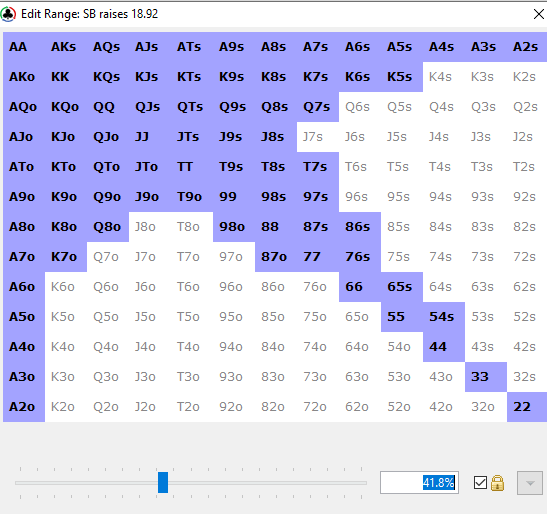Click the app logo in the title bar
Viewport: 547px width, 514px height.
pyautogui.click(x=8, y=14)
